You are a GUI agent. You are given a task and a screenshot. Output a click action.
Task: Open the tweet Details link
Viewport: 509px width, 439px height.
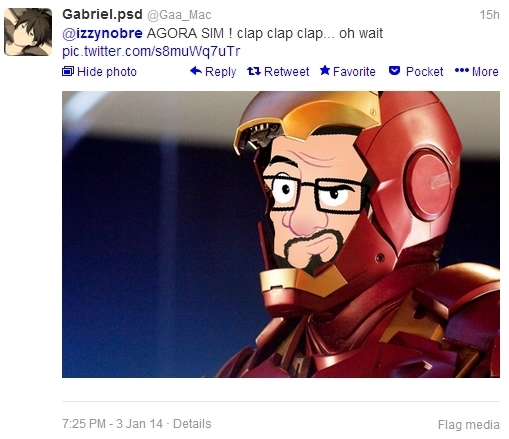pyautogui.click(x=192, y=424)
